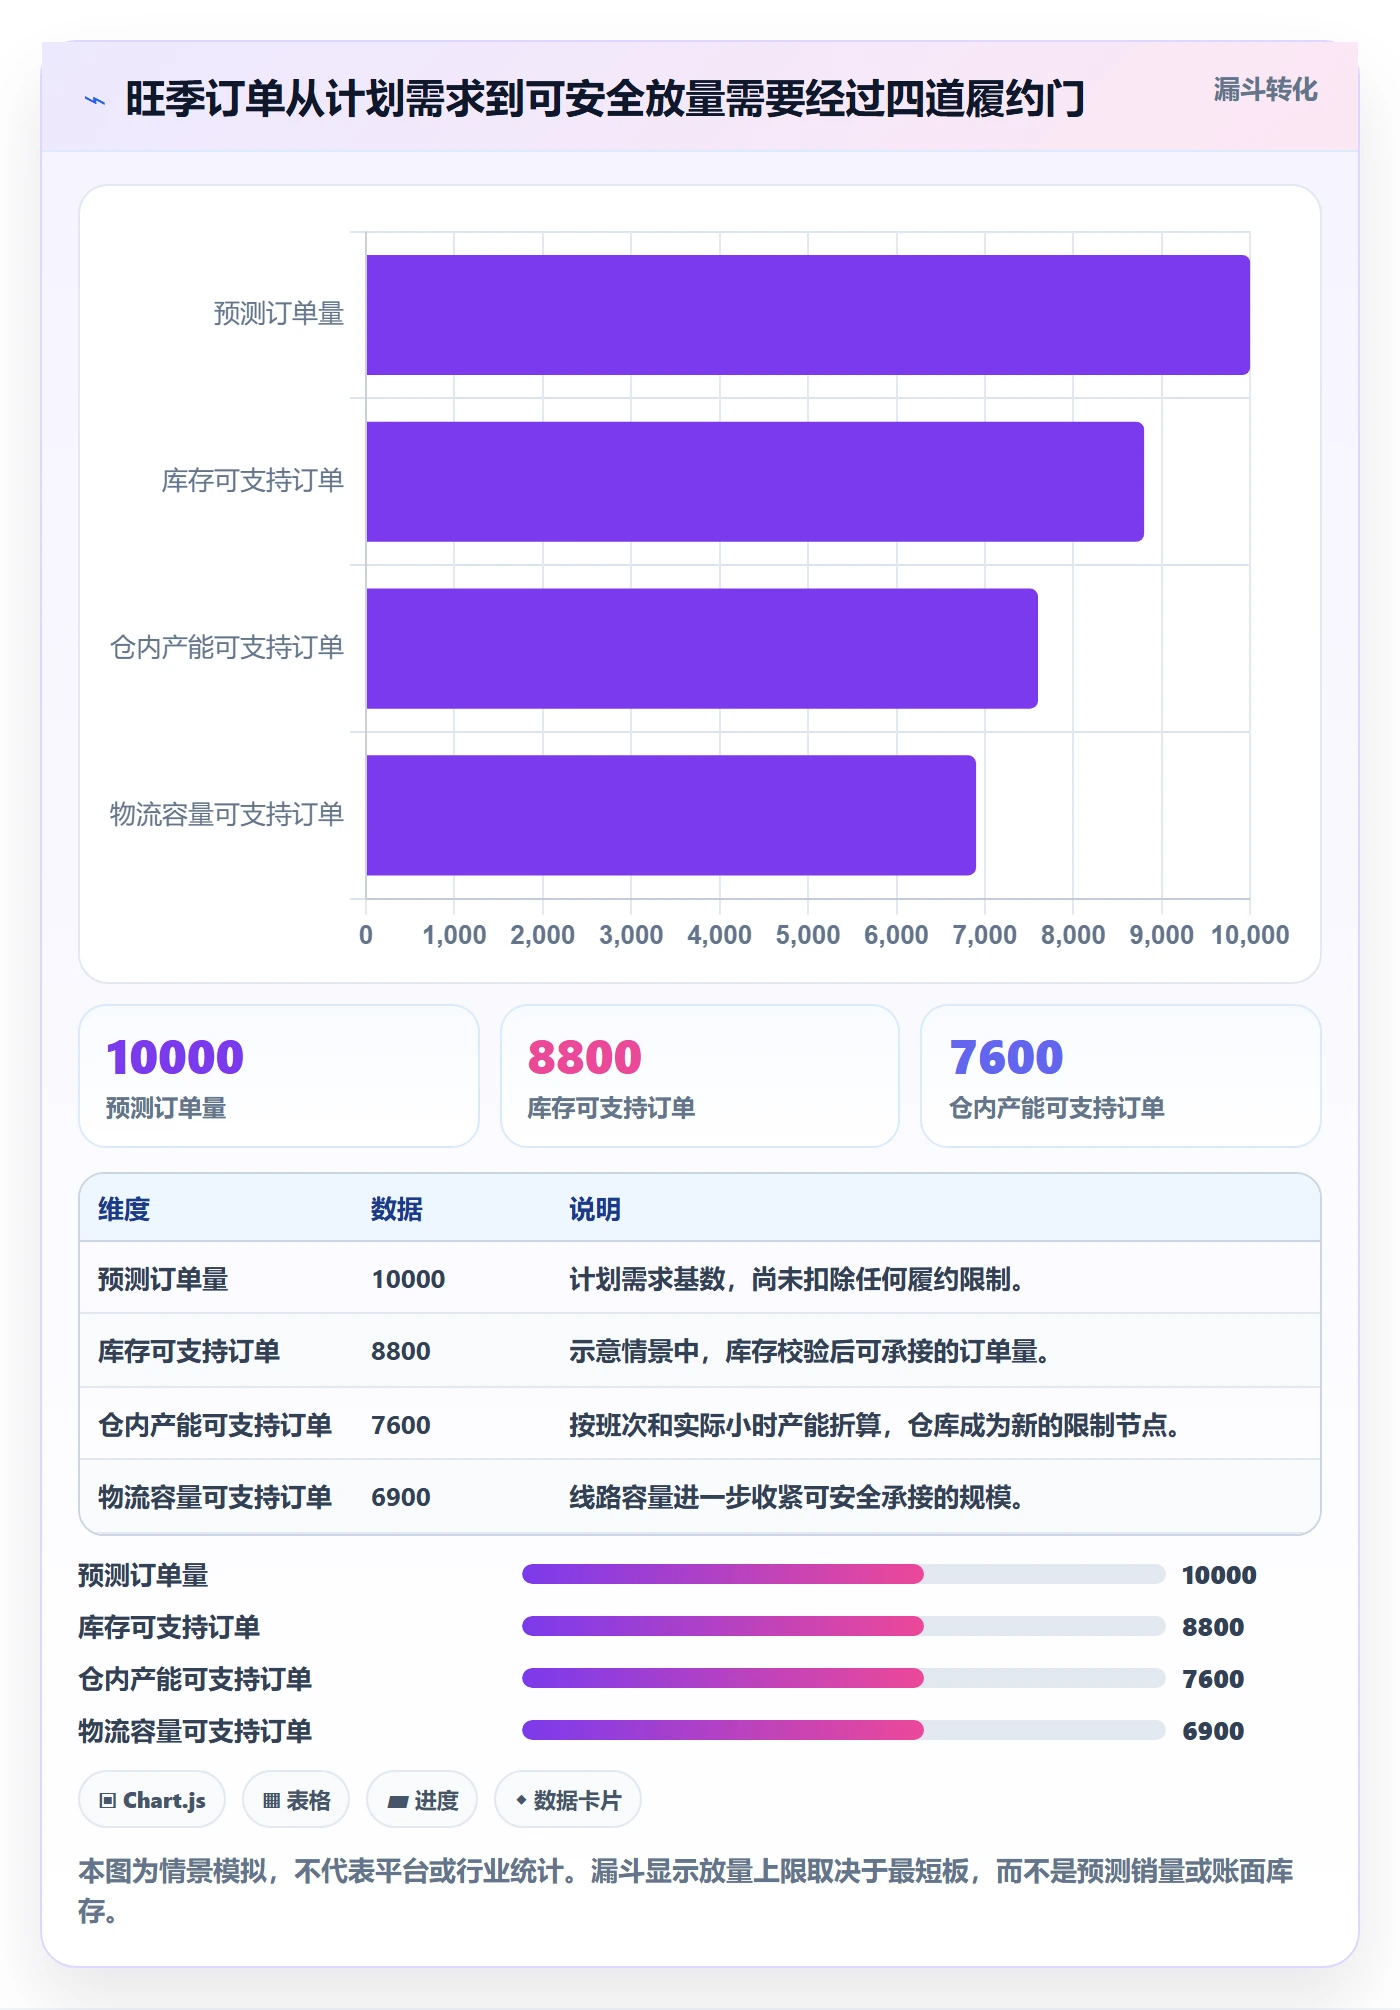Click the footnote text 本图为情景模拟
Screen dimensions: 1400x2010
pyautogui.click(x=685, y=1890)
